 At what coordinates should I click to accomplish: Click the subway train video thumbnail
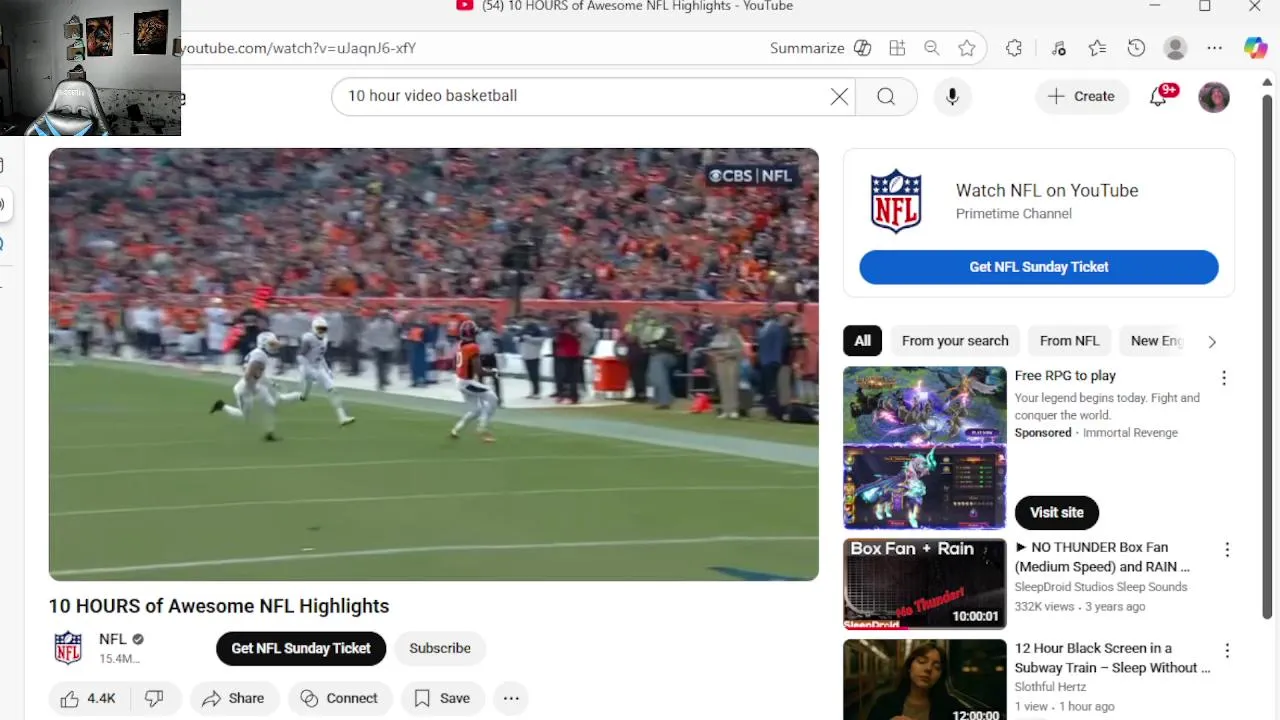925,680
